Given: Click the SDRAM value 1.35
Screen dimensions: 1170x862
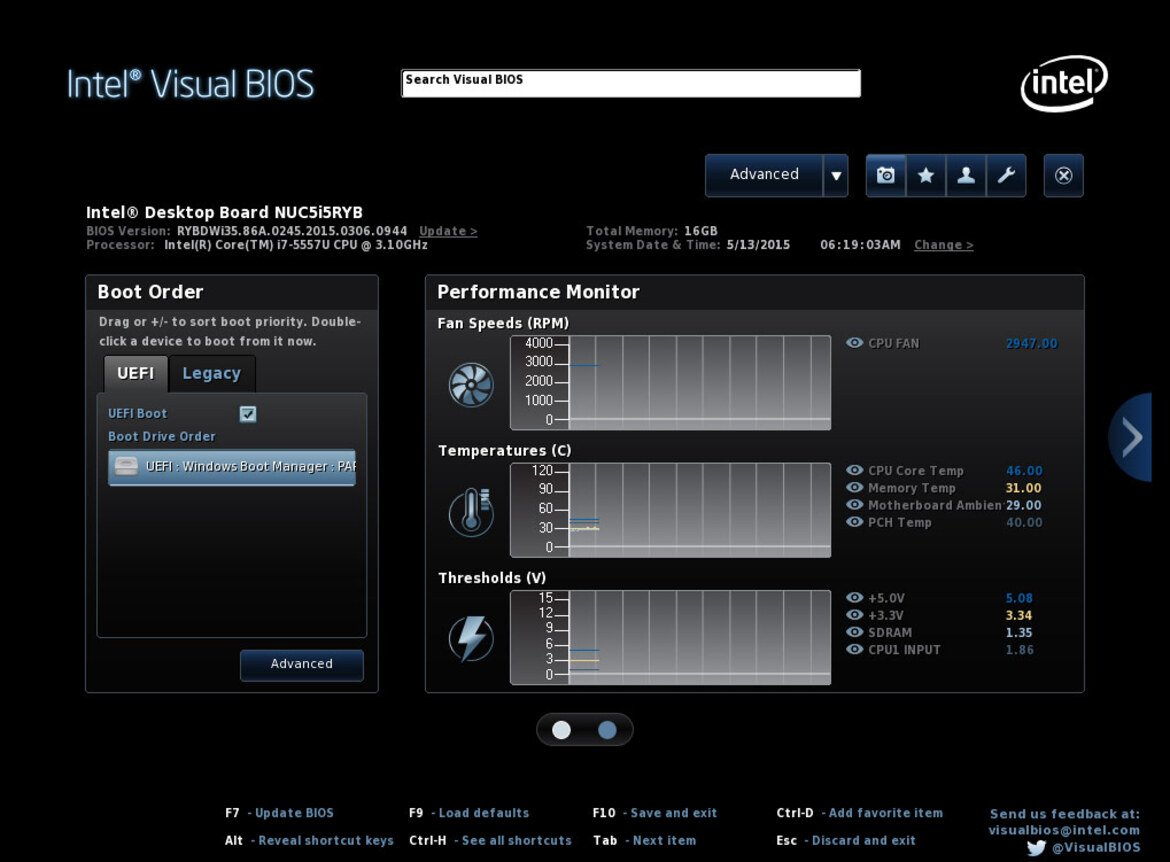Looking at the screenshot, I should tap(1019, 633).
